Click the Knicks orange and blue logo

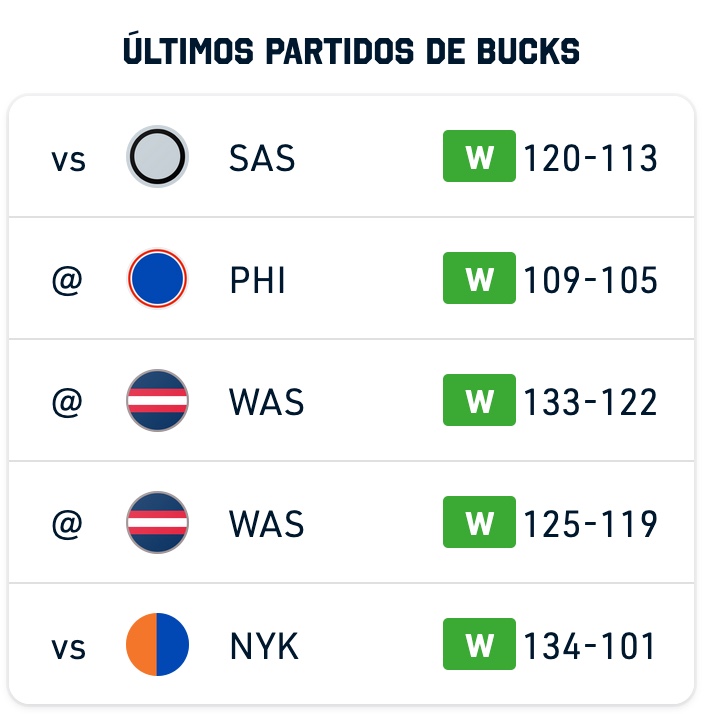[x=157, y=644]
